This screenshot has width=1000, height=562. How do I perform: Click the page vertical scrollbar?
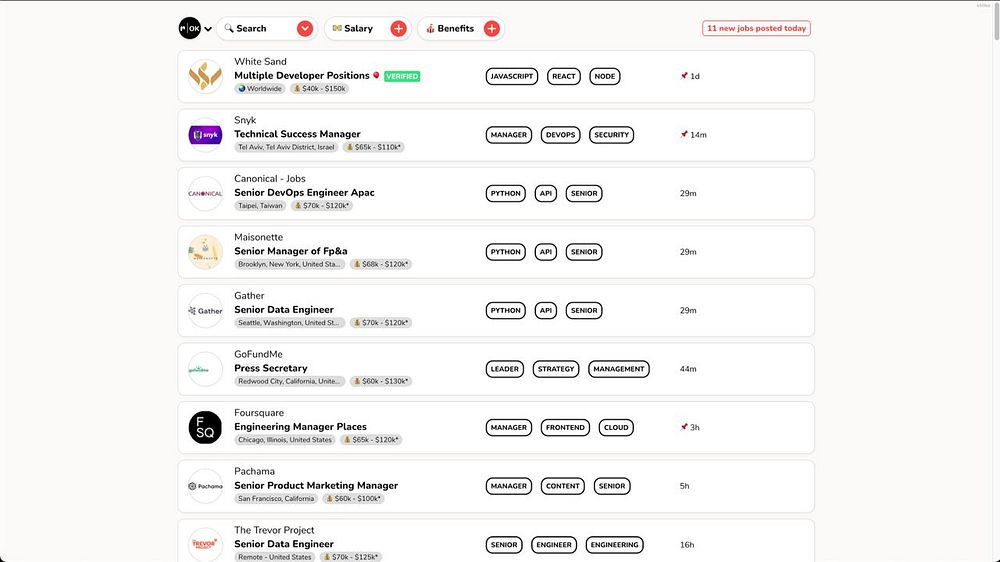[x=996, y=23]
